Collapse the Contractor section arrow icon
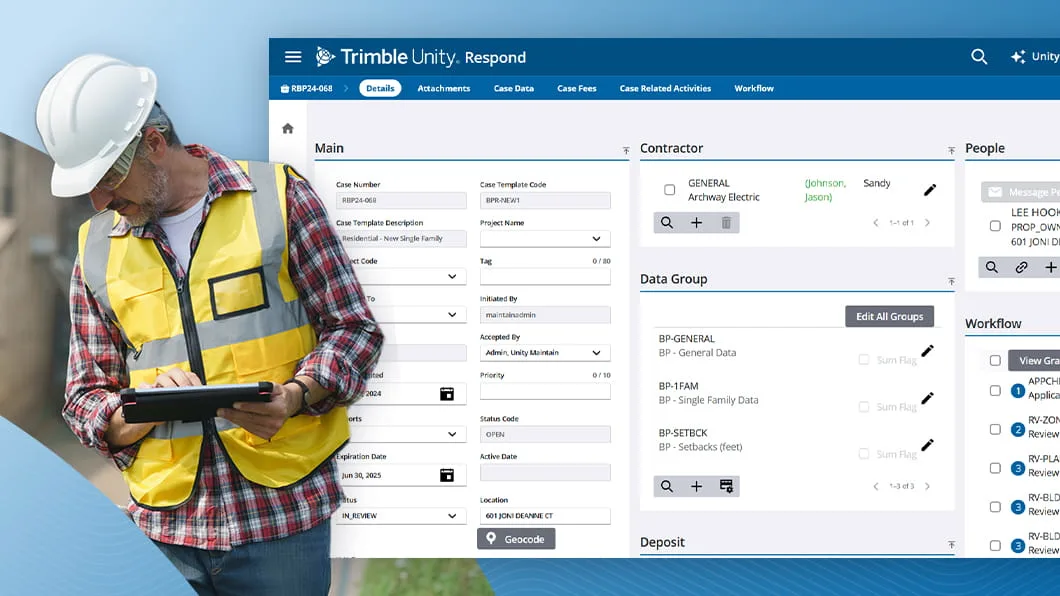This screenshot has width=1060, height=596. click(x=951, y=150)
